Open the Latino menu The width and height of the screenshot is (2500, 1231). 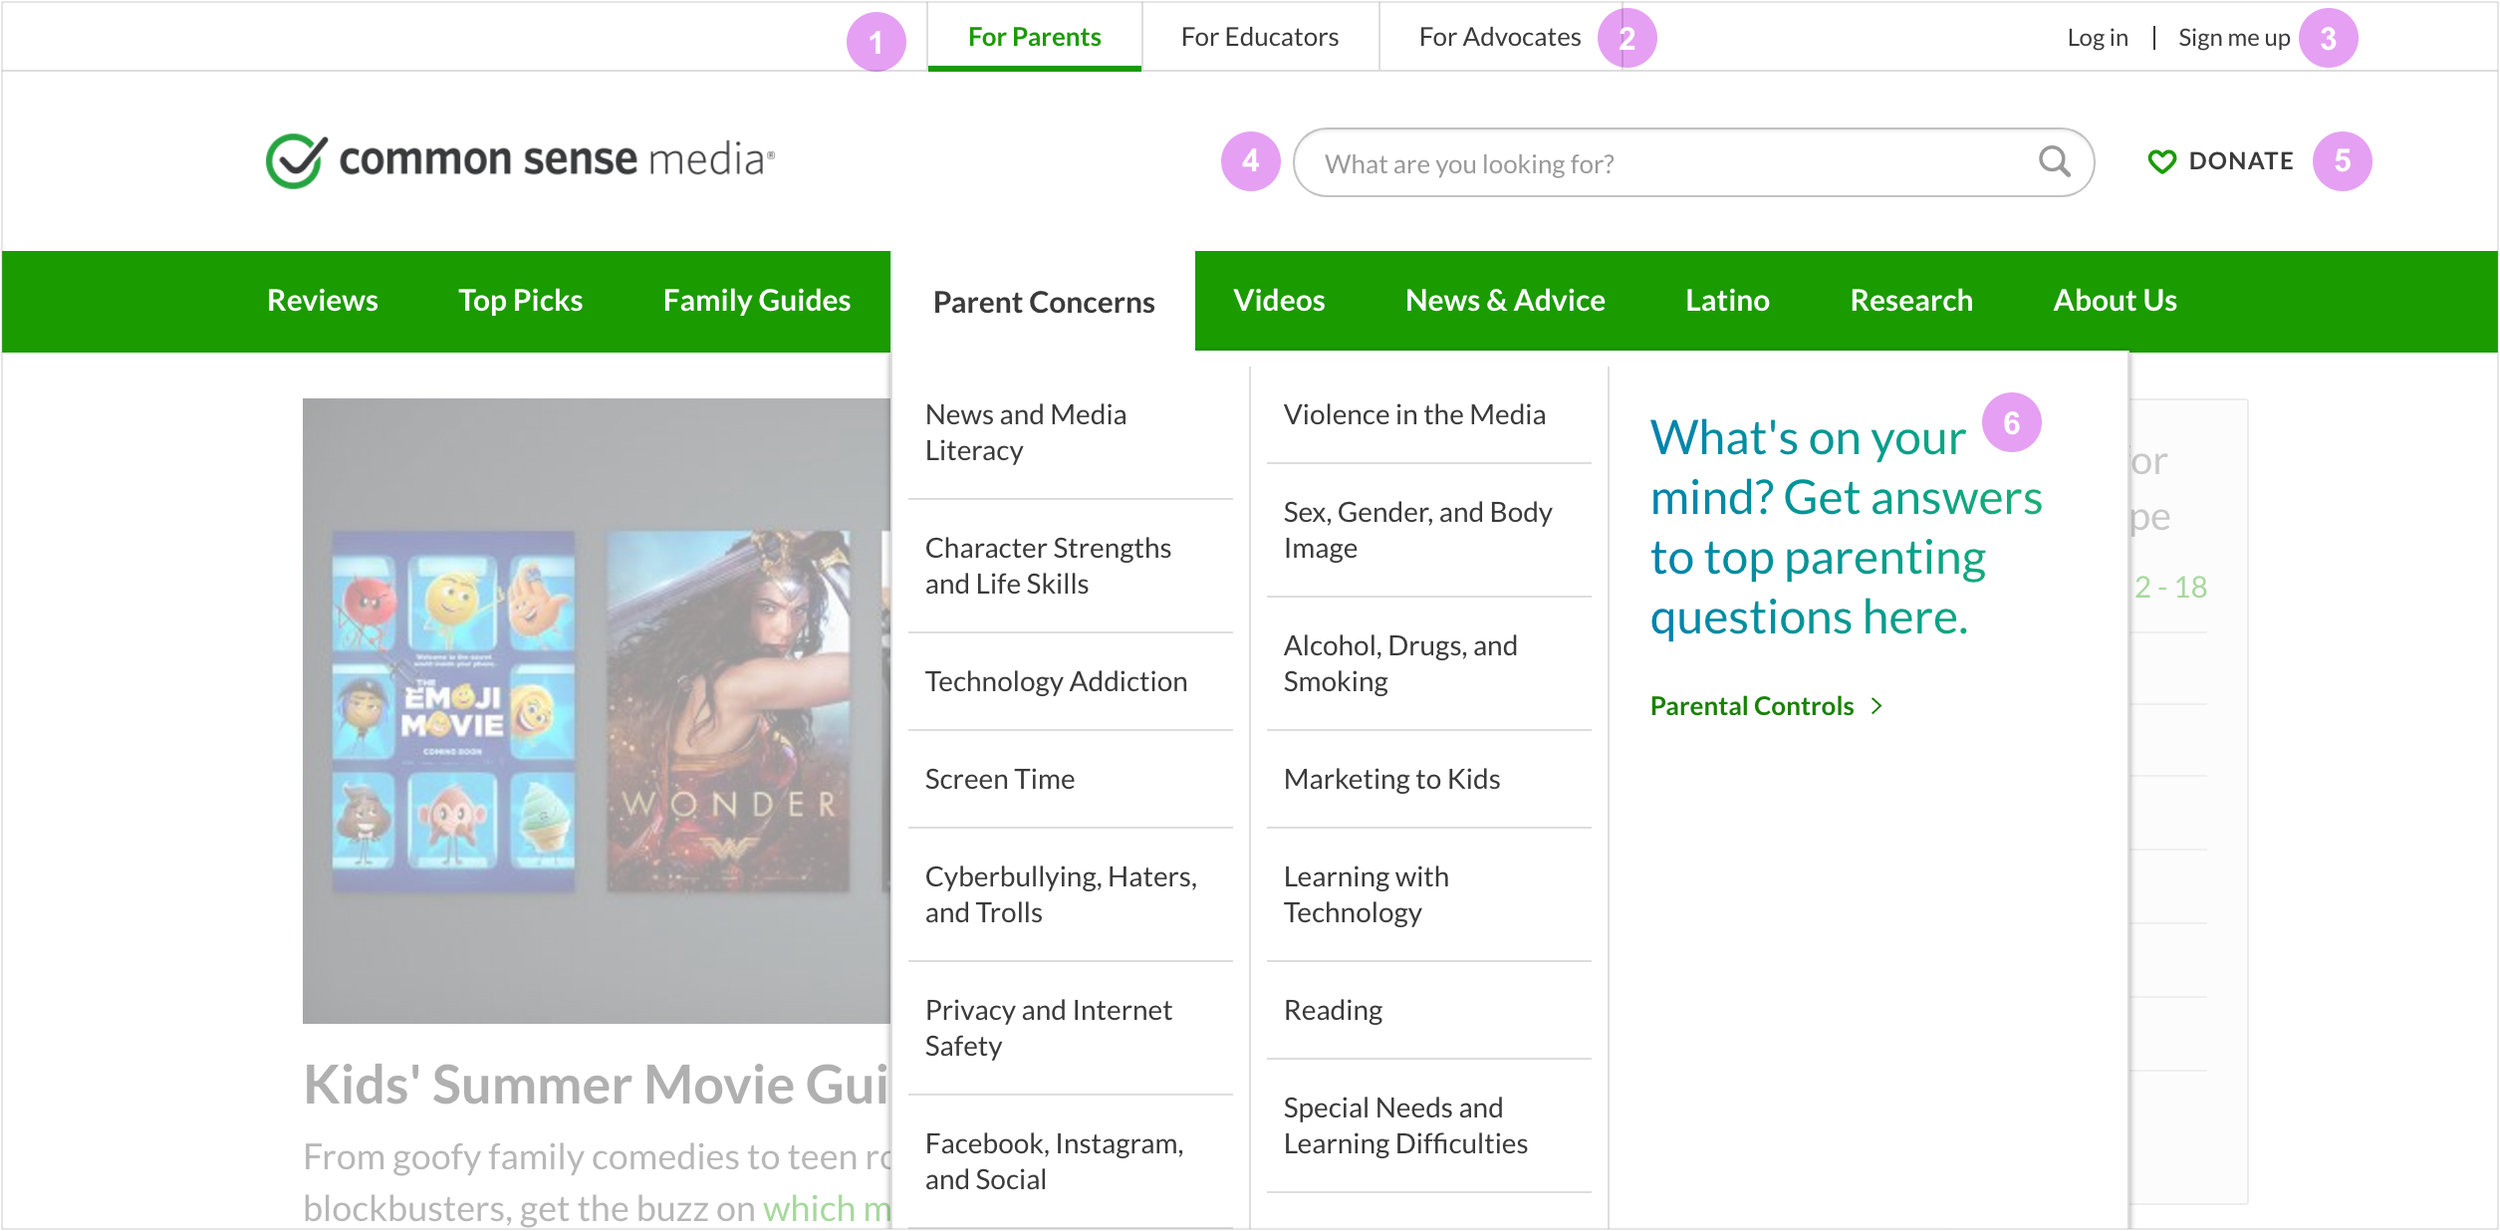1727,301
